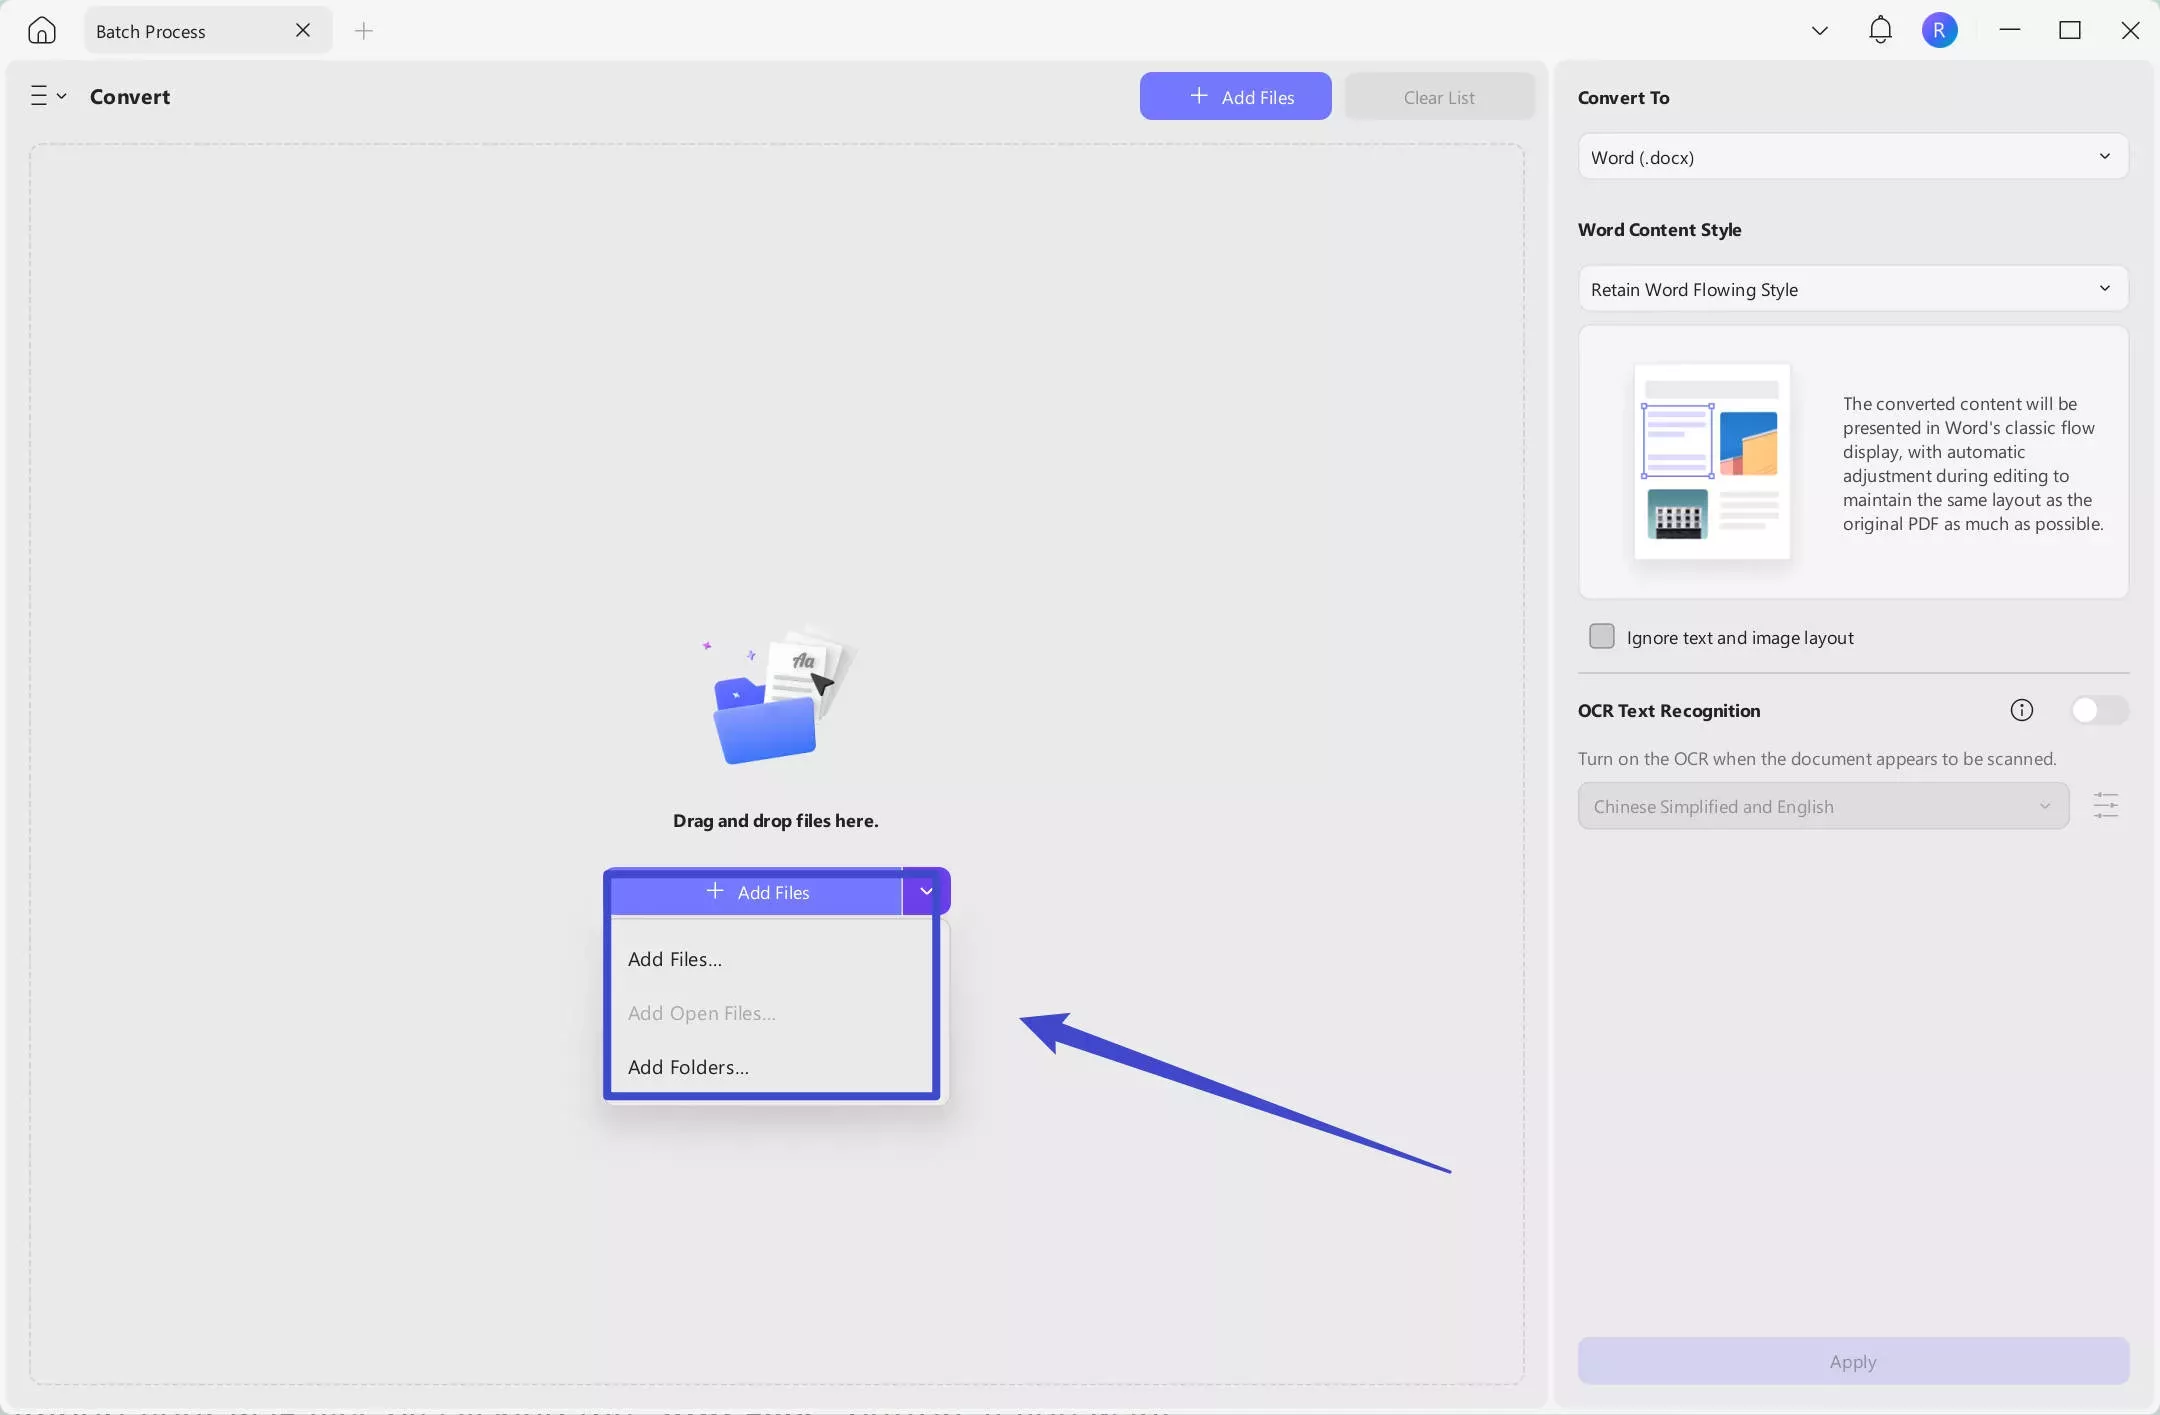2160x1415 pixels.
Task: Expand the Word (.docx) format dropdown
Action: (1852, 157)
